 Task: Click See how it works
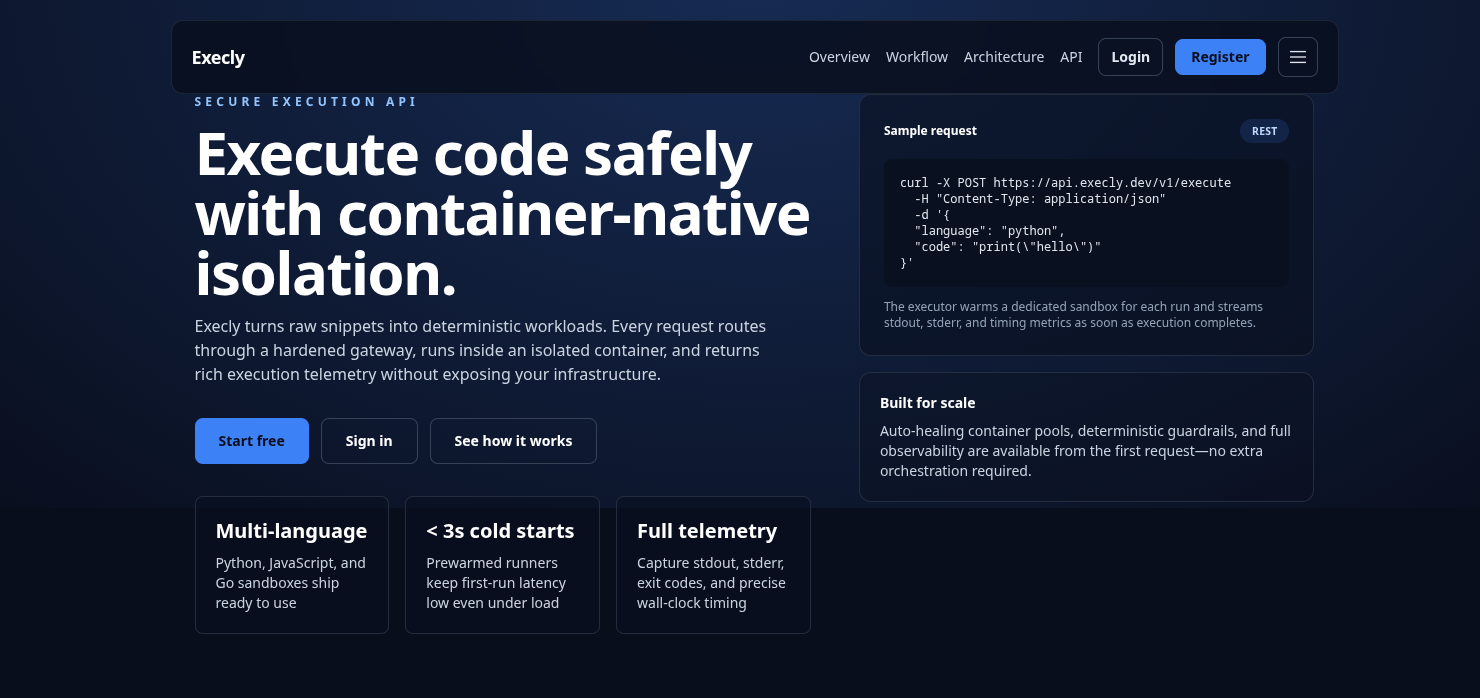pyautogui.click(x=513, y=441)
